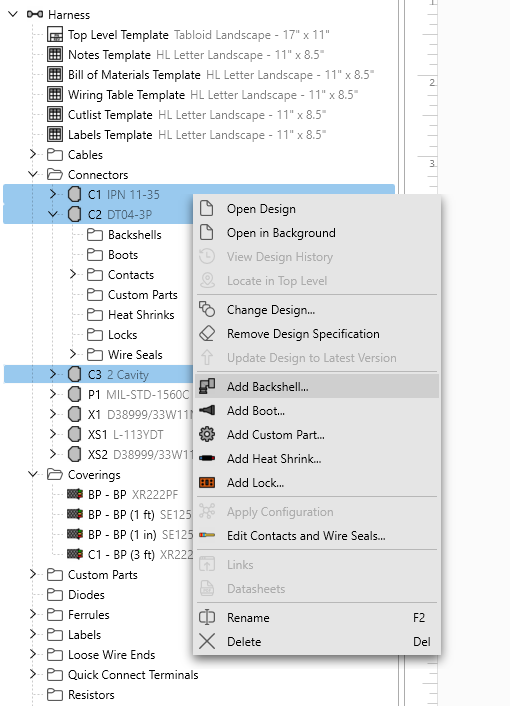Click the C1 - BP (3 ft) covering icon
The width and height of the screenshot is (510, 706).
pos(75,554)
